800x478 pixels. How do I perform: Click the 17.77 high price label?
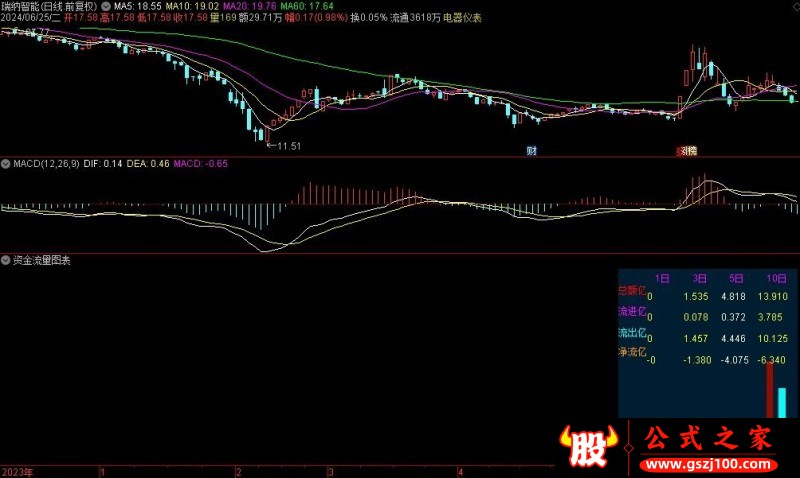[37, 32]
